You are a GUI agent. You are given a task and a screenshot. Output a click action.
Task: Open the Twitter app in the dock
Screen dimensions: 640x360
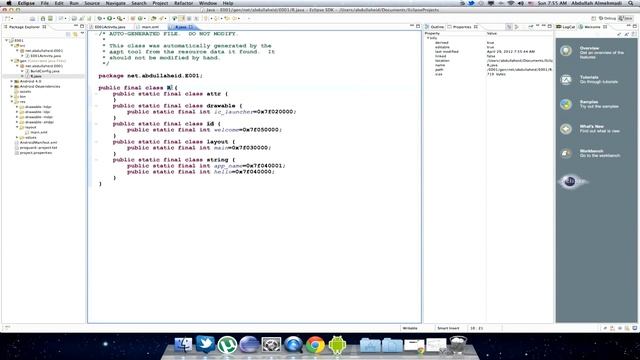(x=205, y=344)
